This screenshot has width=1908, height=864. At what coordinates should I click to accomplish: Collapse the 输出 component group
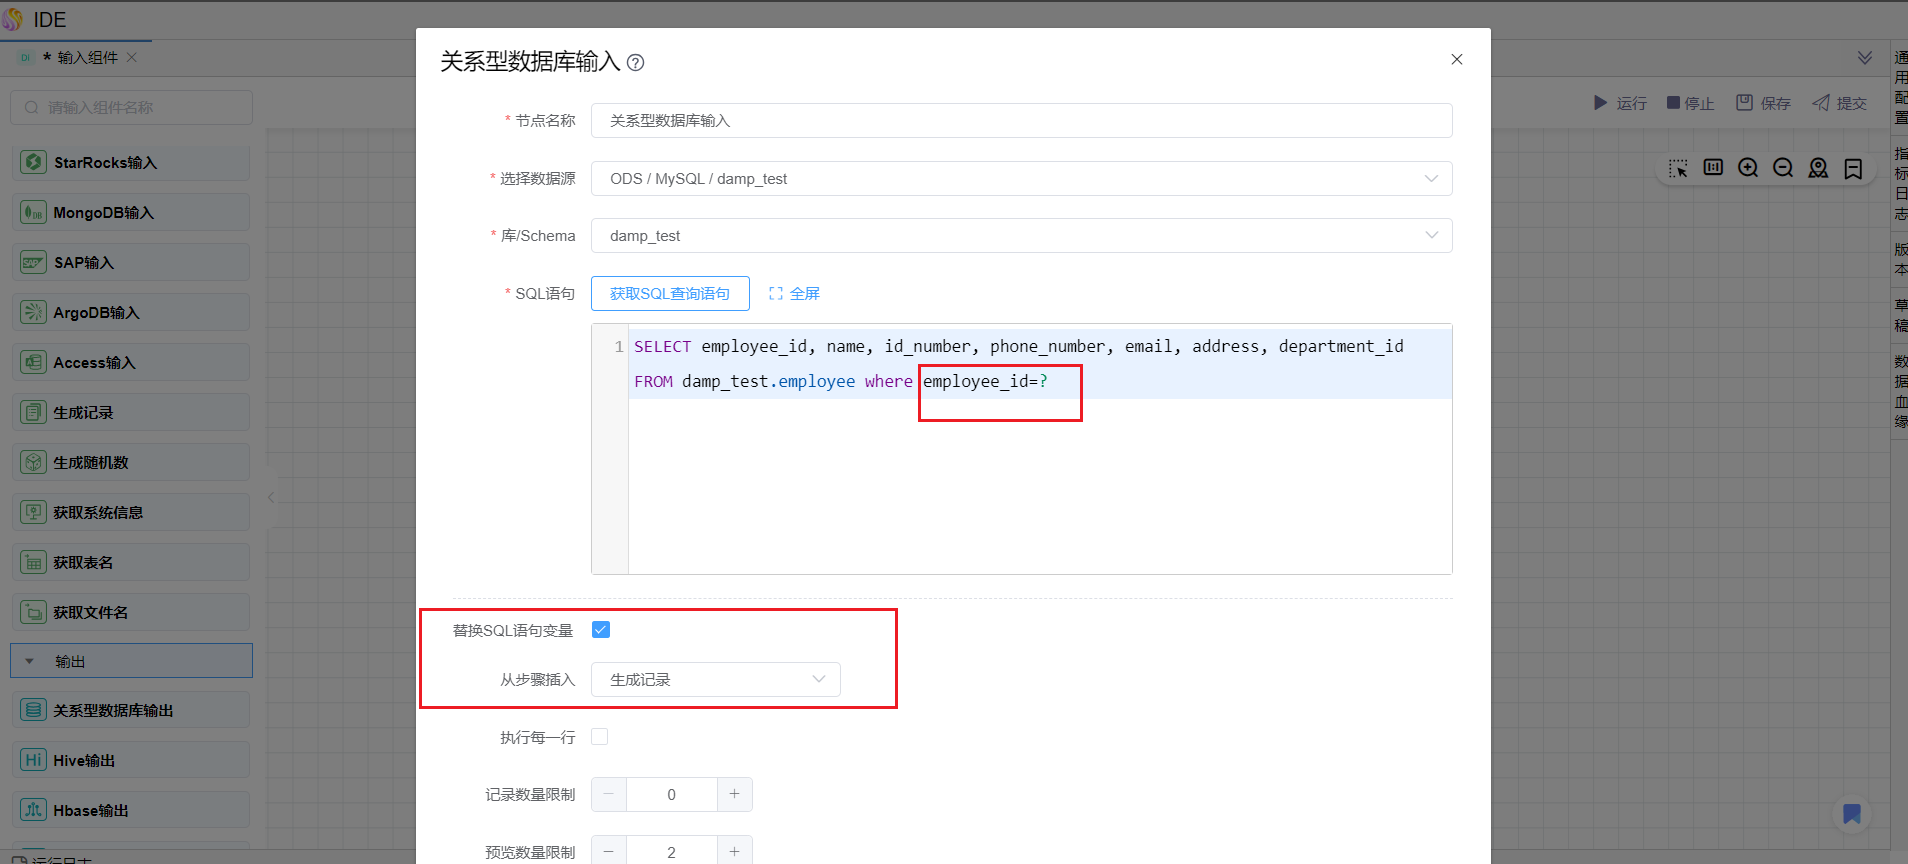[x=30, y=661]
